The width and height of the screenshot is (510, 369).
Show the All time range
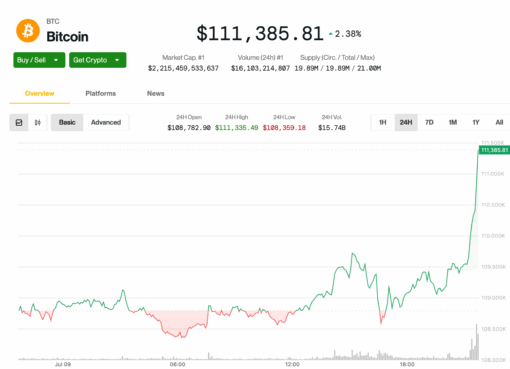[x=499, y=122]
